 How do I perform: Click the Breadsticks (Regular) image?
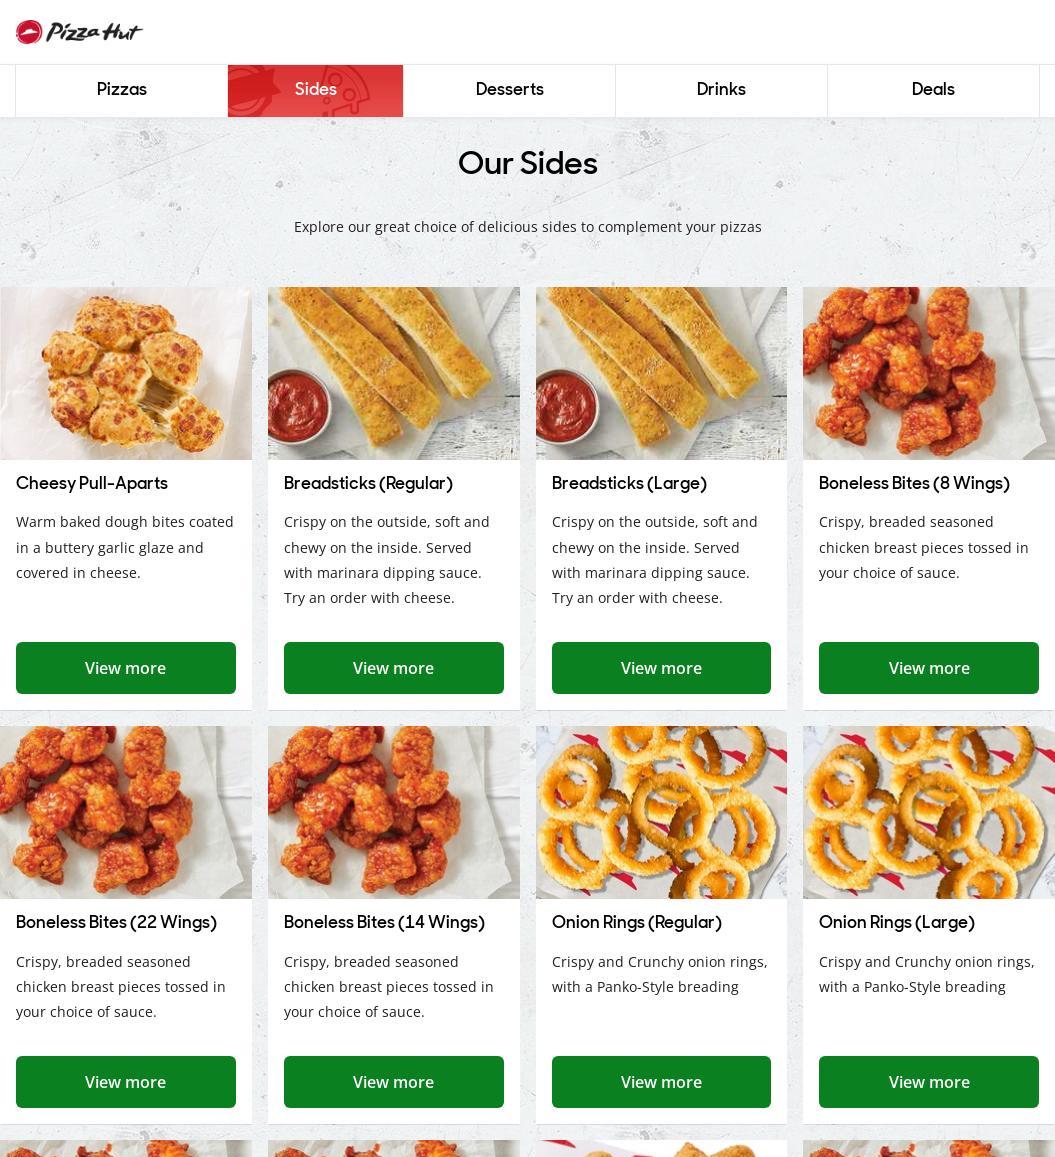pyautogui.click(x=394, y=373)
